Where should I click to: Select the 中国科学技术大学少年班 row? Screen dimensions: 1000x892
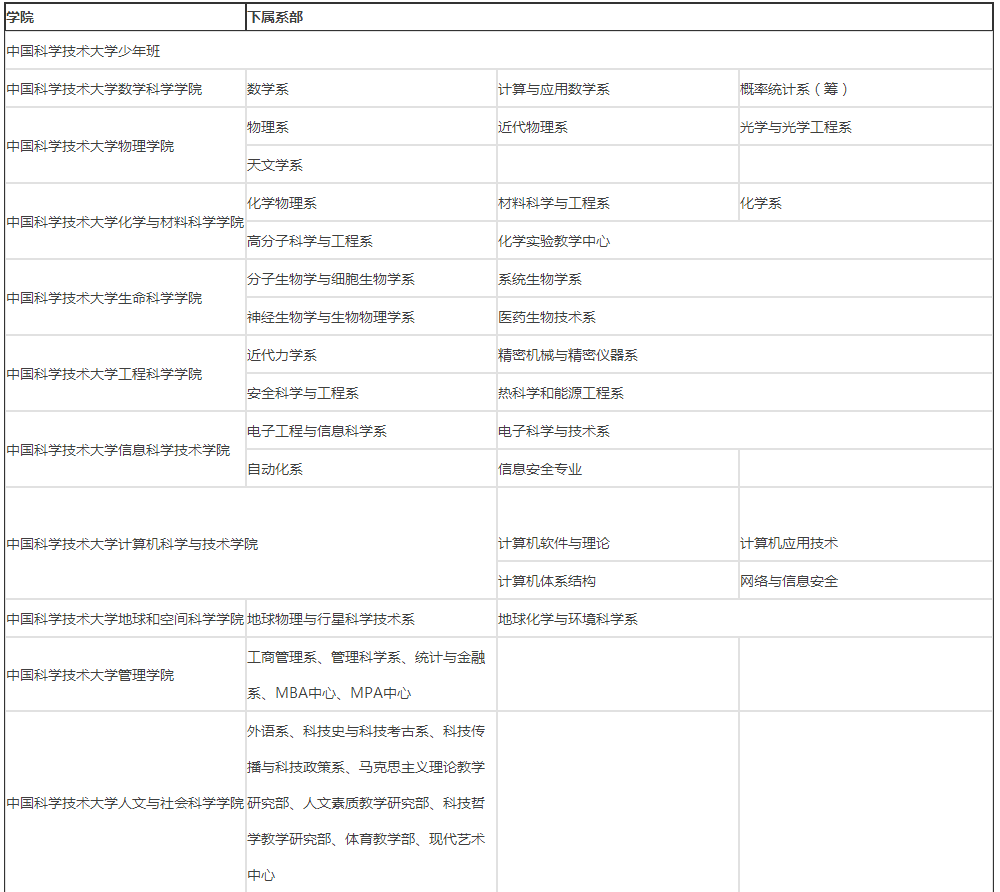pos(499,51)
